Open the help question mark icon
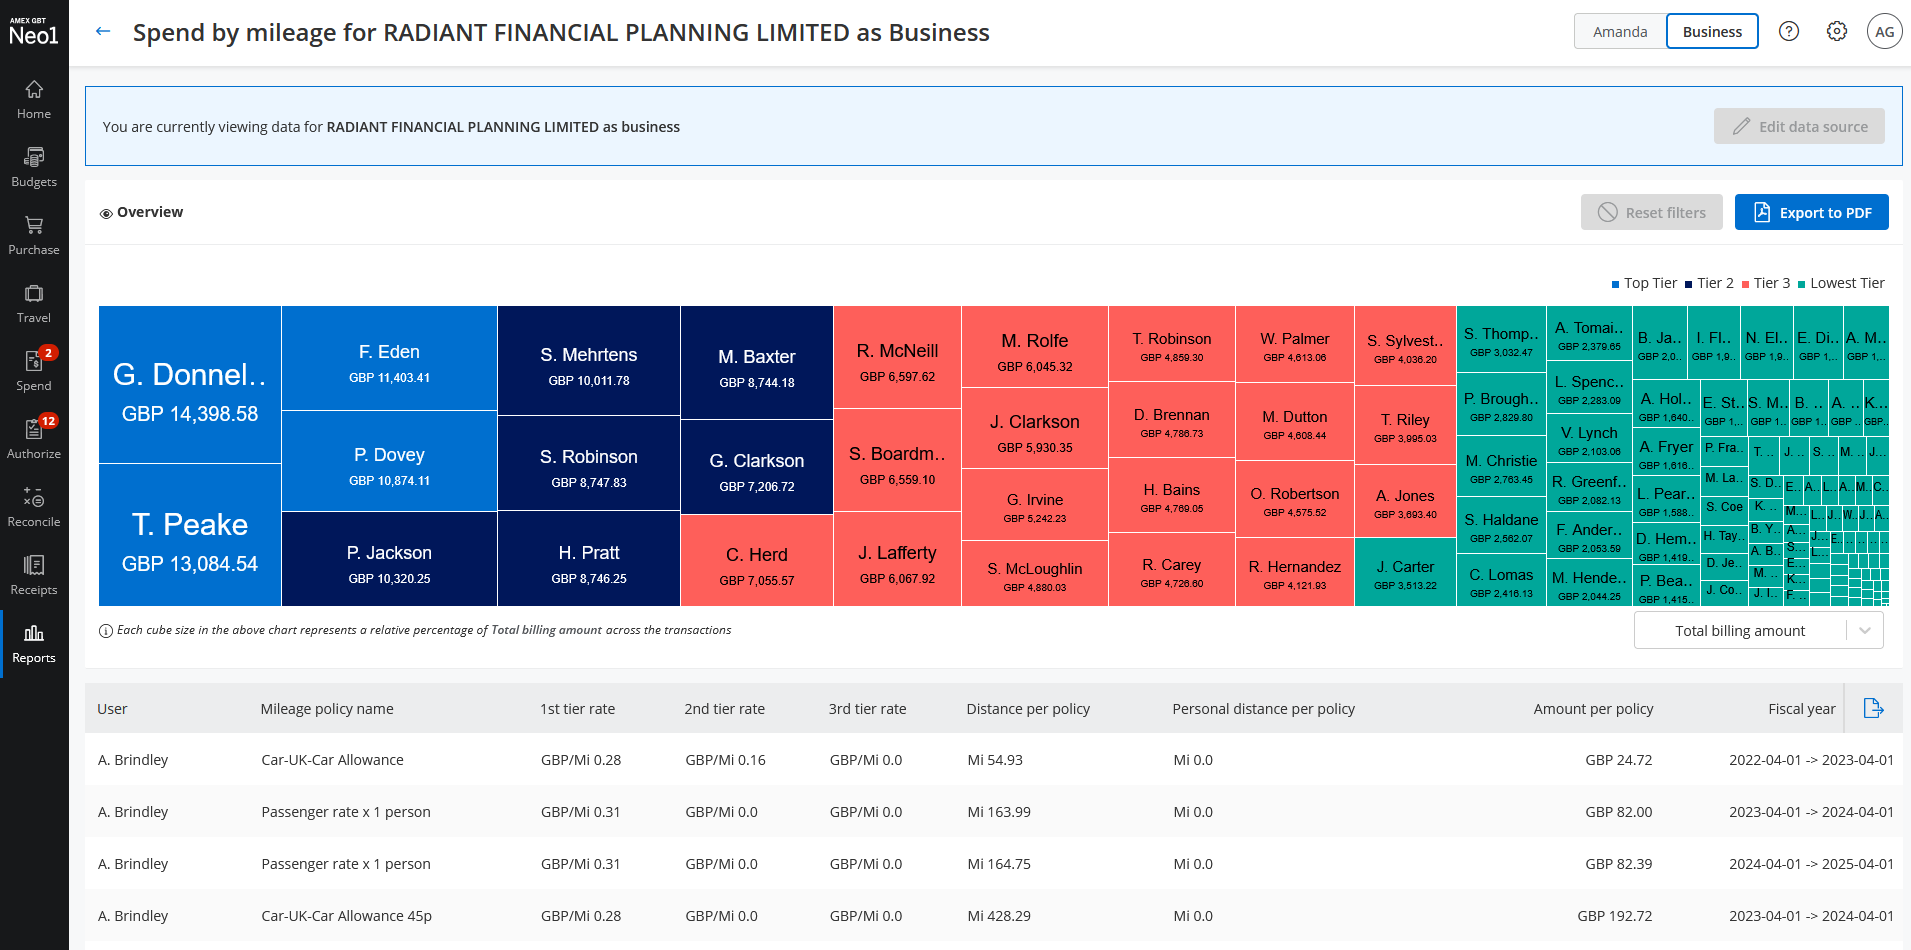1911x950 pixels. [1789, 31]
